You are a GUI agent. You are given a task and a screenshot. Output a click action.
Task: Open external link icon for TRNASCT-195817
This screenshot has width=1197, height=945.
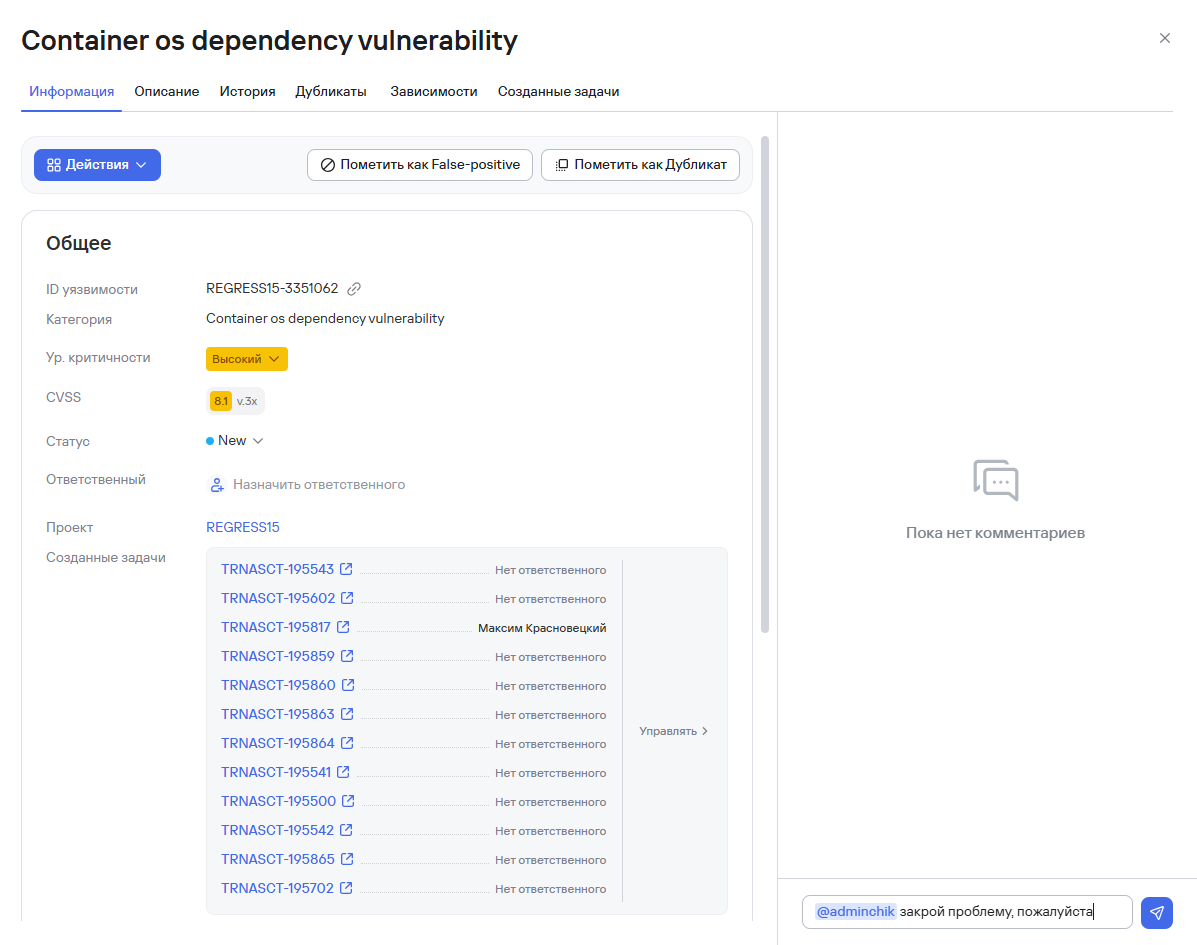point(344,627)
